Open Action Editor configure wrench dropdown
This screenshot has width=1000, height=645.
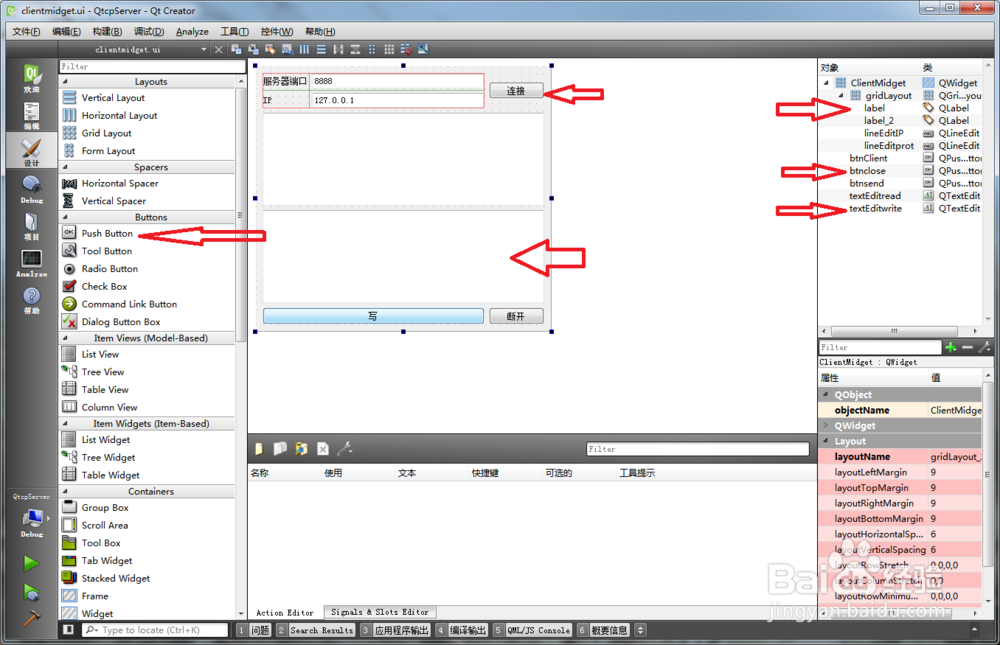344,449
